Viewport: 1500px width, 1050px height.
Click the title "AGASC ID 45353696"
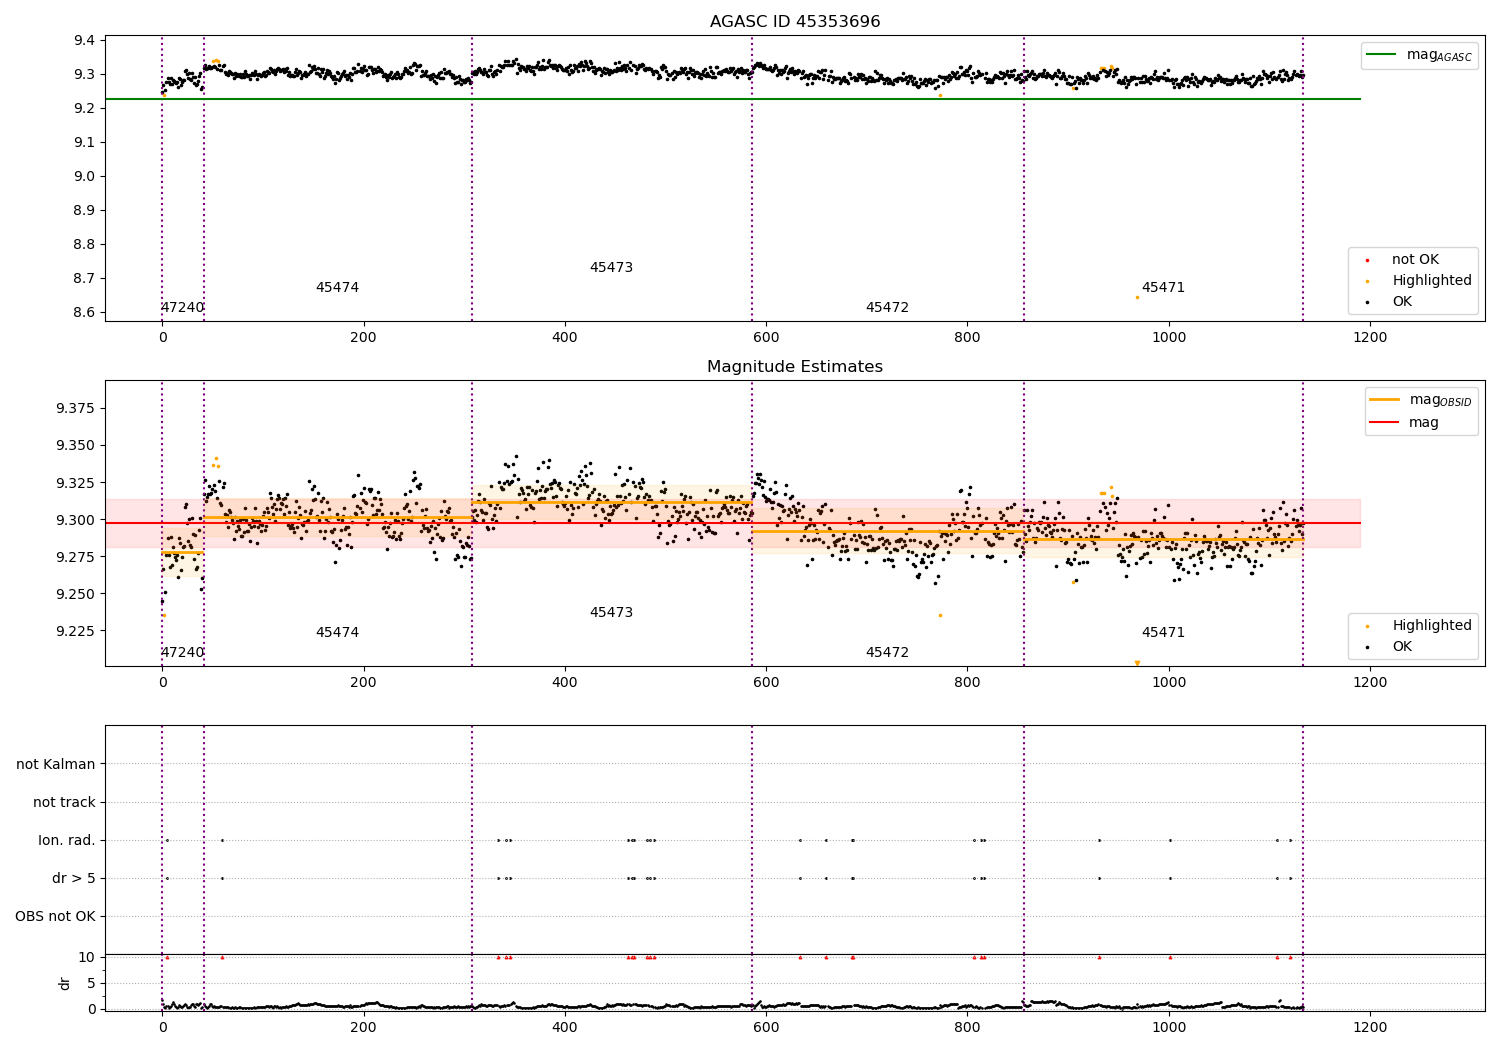(x=795, y=22)
